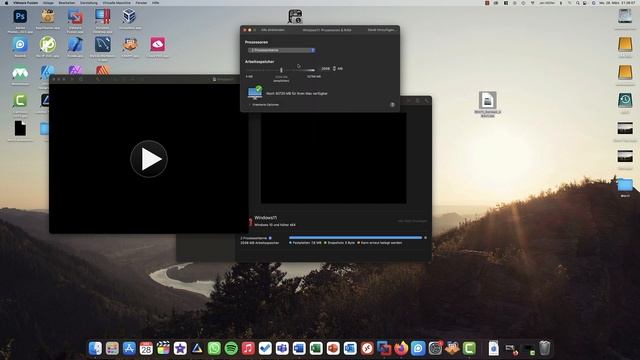Open iMovie in the dock

coord(180,348)
